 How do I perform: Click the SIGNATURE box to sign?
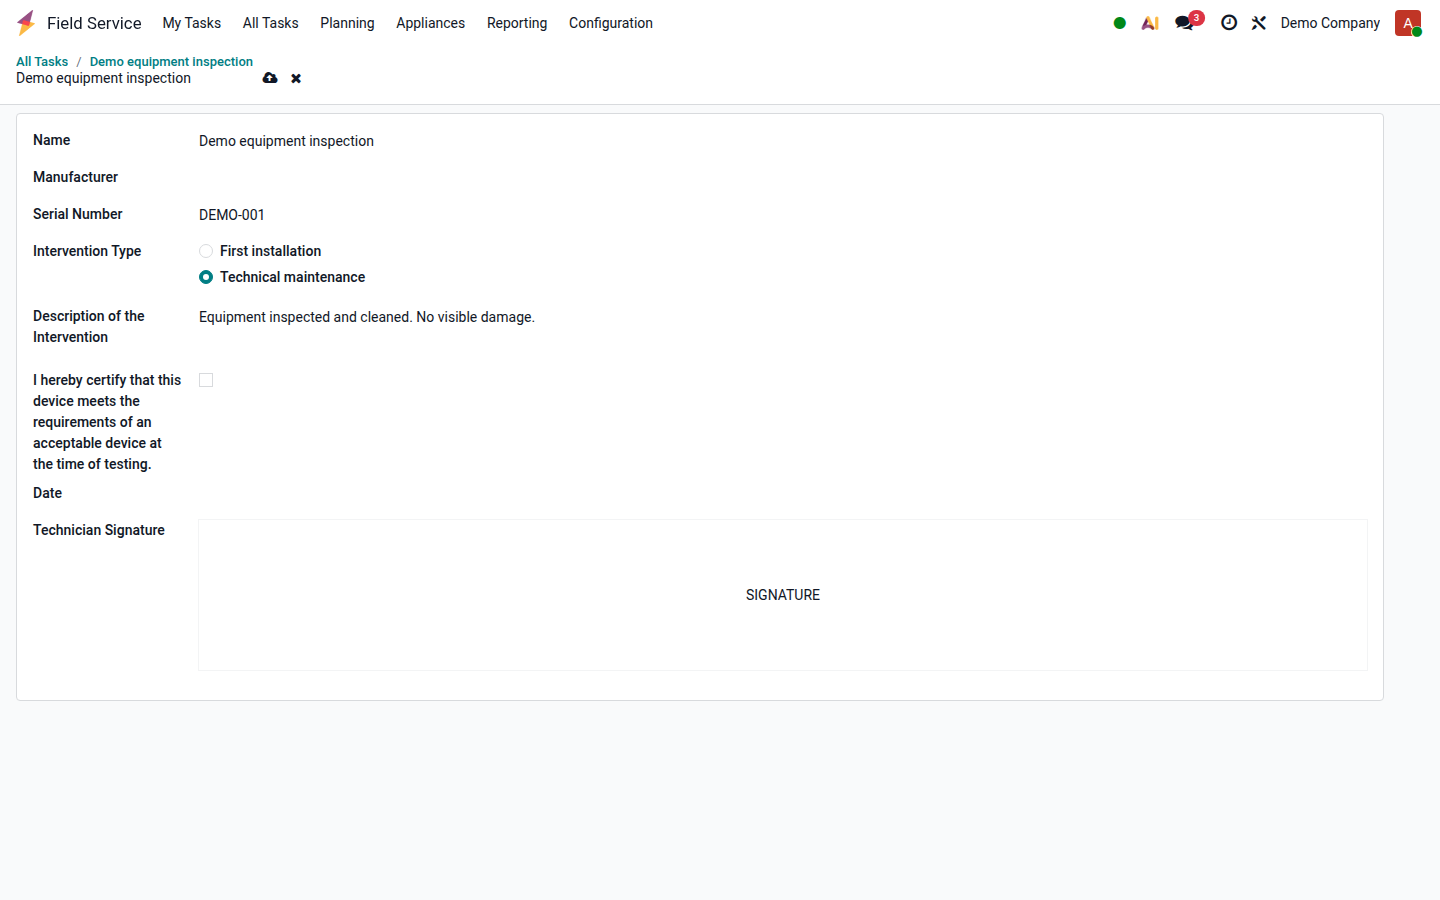[783, 595]
